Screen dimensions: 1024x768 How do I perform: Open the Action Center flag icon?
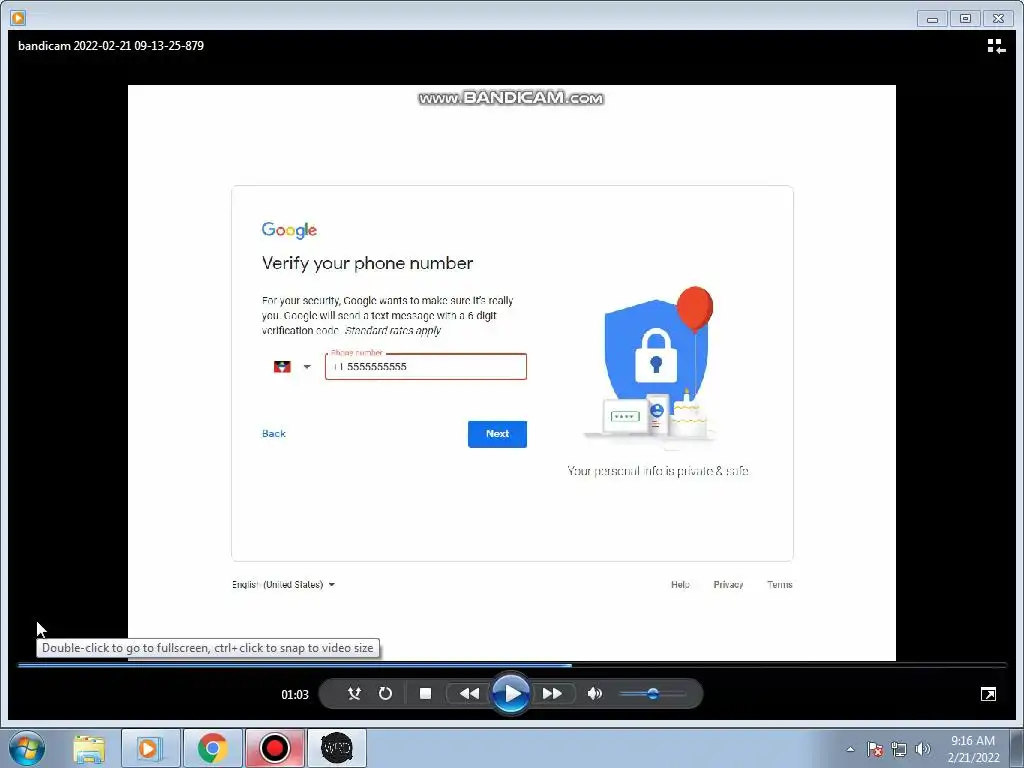pyautogui.click(x=875, y=749)
